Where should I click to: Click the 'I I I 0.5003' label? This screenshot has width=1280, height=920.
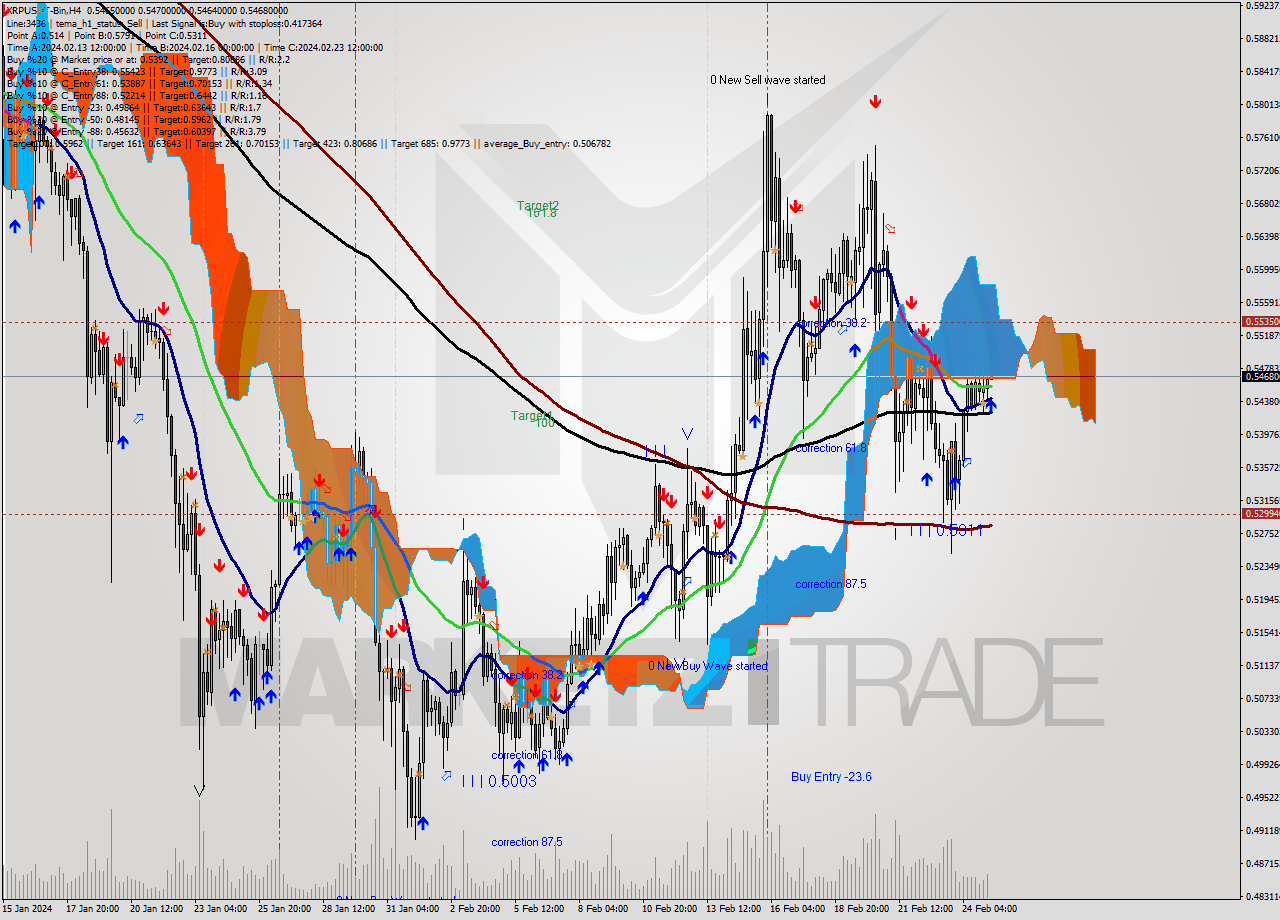coord(499,781)
